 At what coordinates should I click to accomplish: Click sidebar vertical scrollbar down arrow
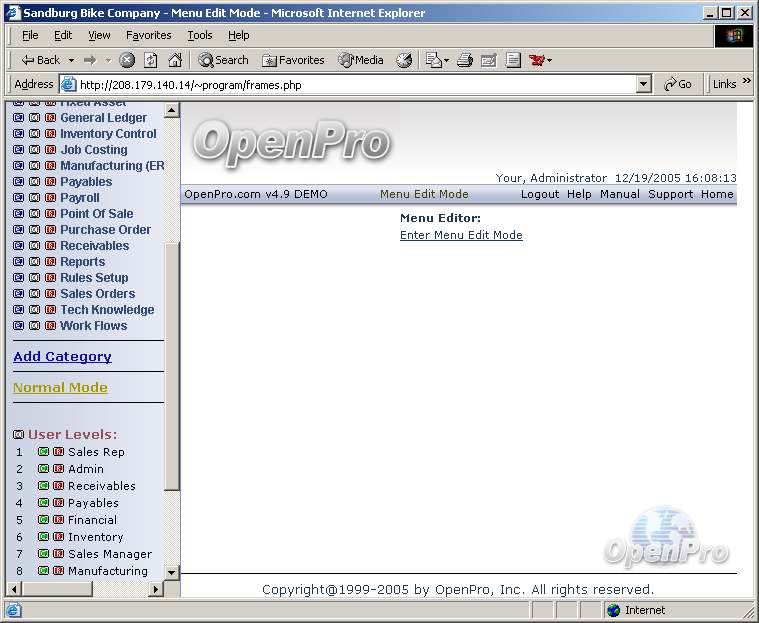pyautogui.click(x=171, y=572)
